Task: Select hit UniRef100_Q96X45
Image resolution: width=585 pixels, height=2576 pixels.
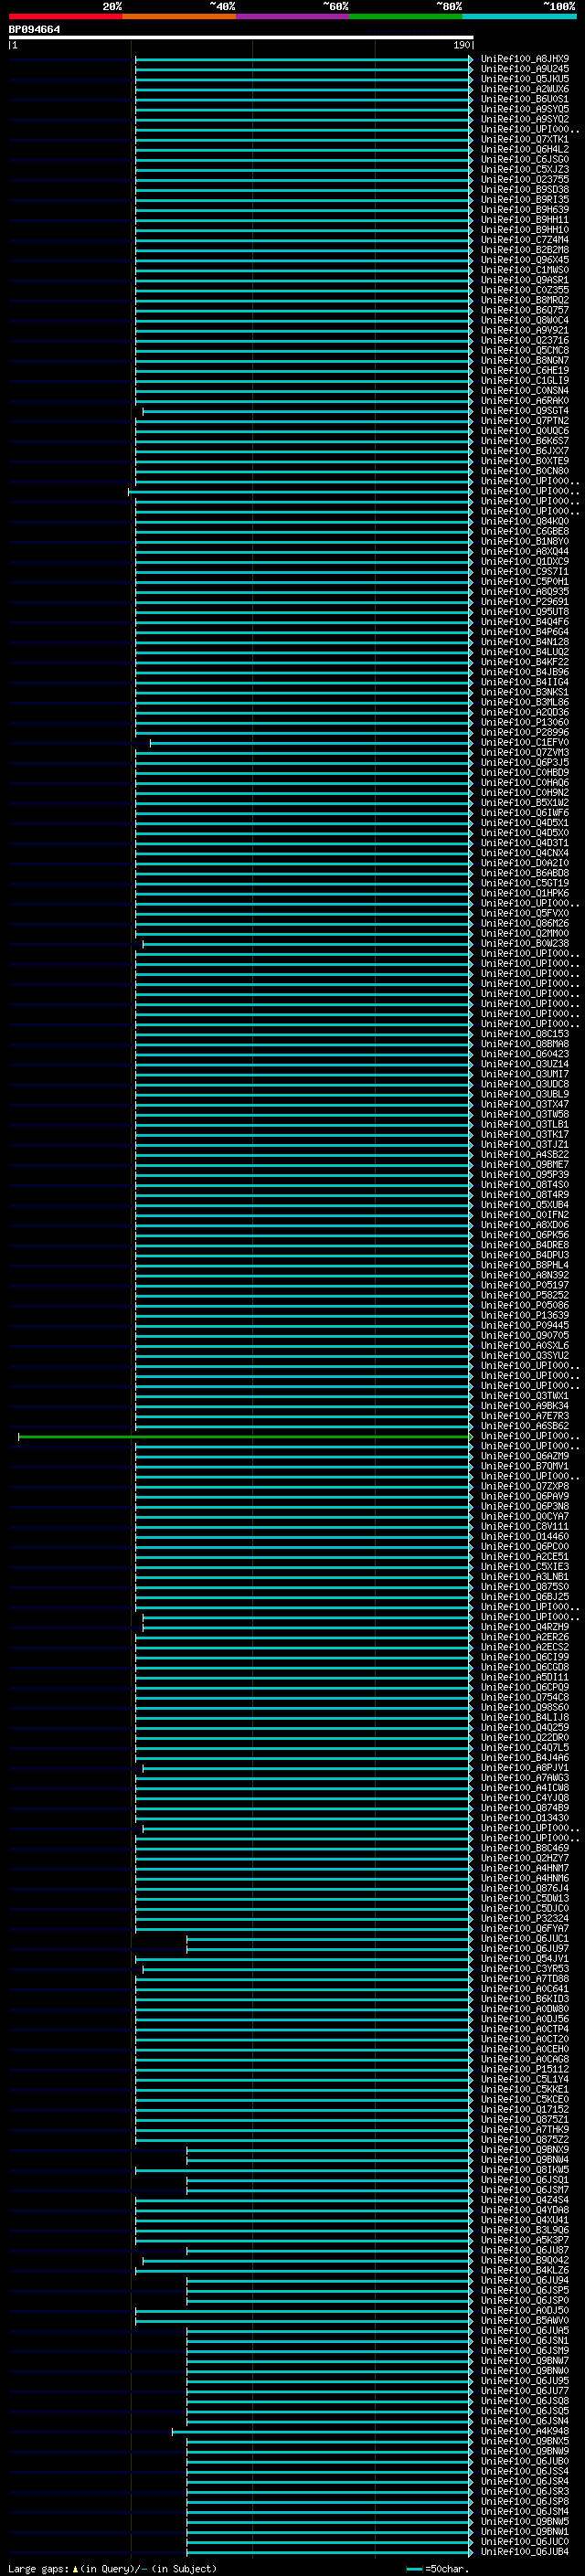Action: tap(525, 260)
